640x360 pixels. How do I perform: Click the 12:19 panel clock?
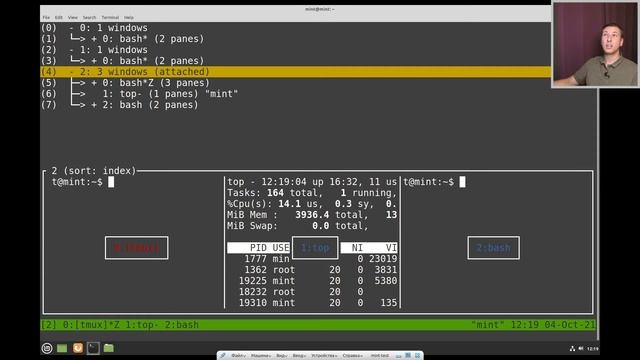pyautogui.click(x=593, y=349)
